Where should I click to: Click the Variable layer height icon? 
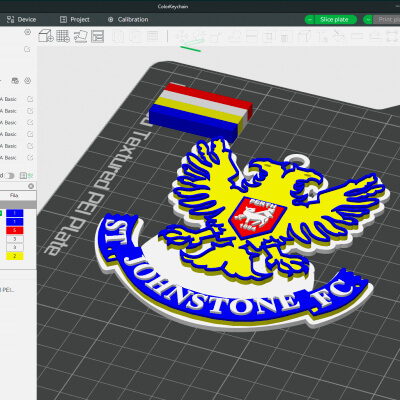153,36
